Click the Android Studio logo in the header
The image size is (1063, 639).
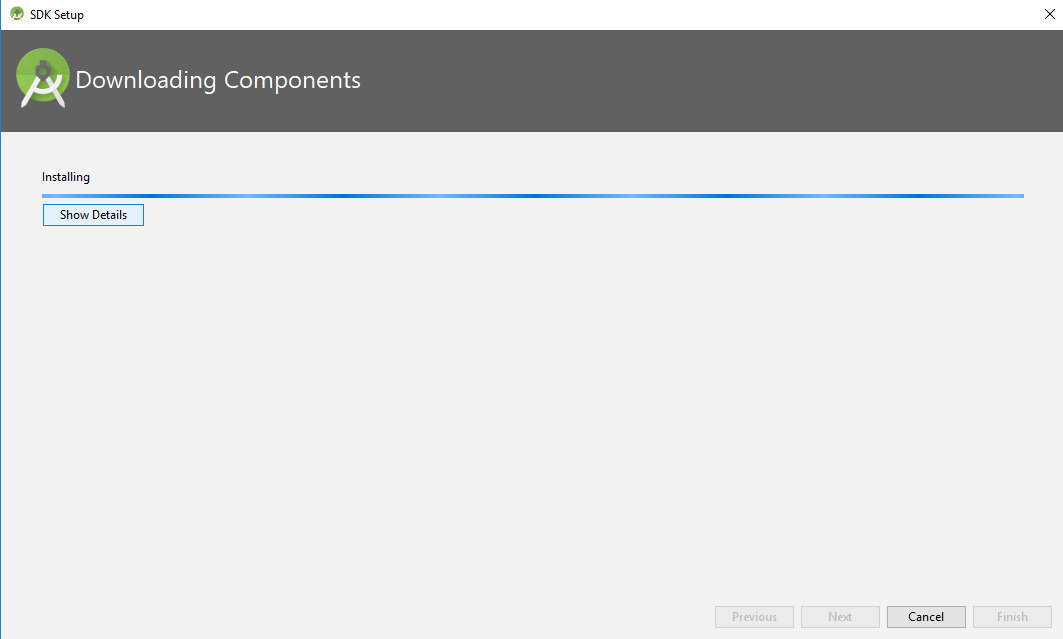(43, 79)
